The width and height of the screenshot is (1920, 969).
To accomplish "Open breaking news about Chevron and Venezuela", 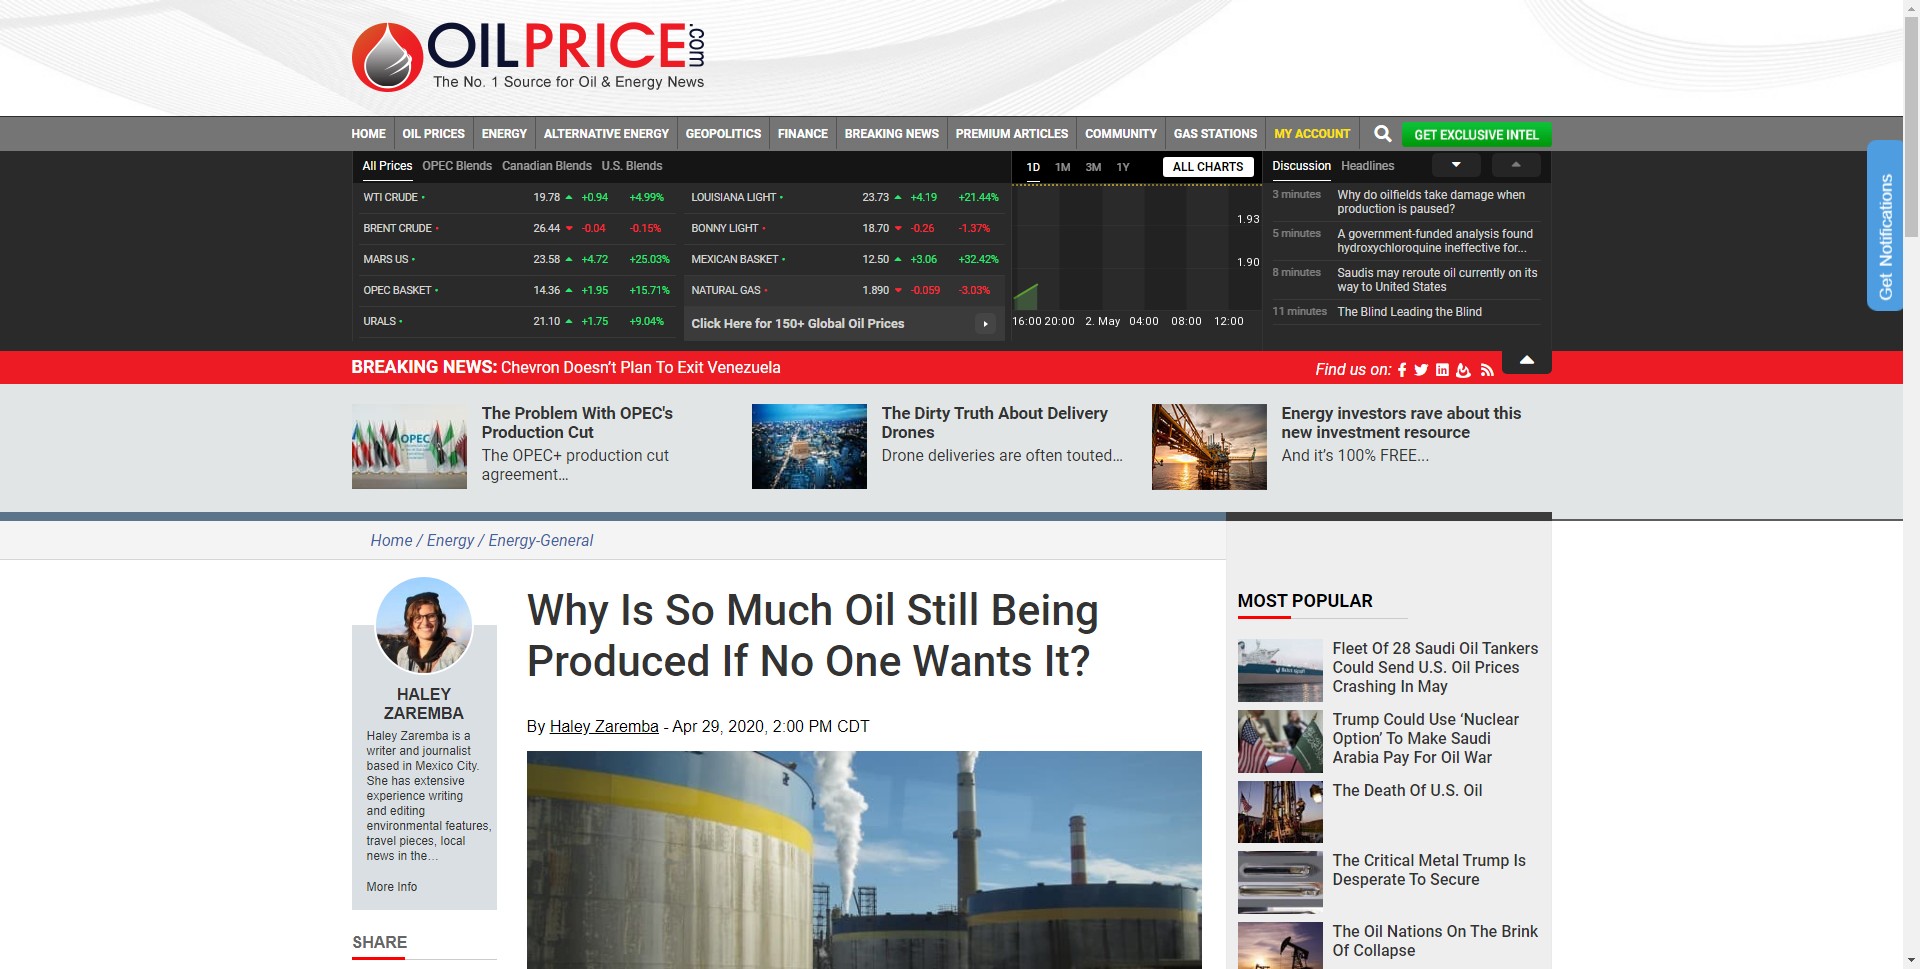I will 640,368.
